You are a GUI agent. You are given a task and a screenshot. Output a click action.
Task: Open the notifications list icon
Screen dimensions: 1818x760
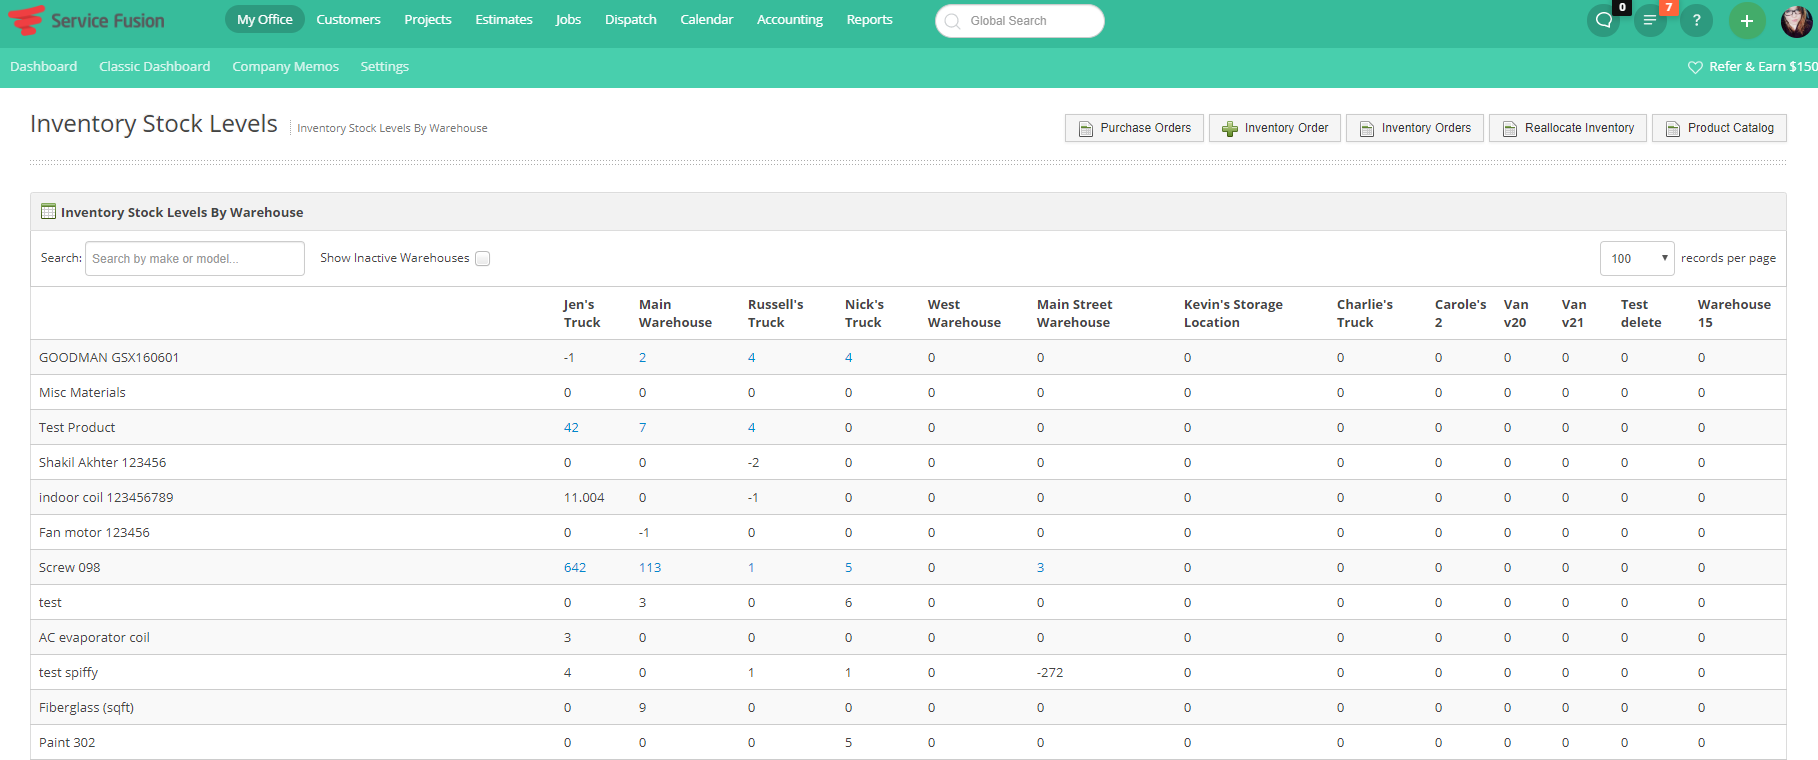click(1650, 20)
